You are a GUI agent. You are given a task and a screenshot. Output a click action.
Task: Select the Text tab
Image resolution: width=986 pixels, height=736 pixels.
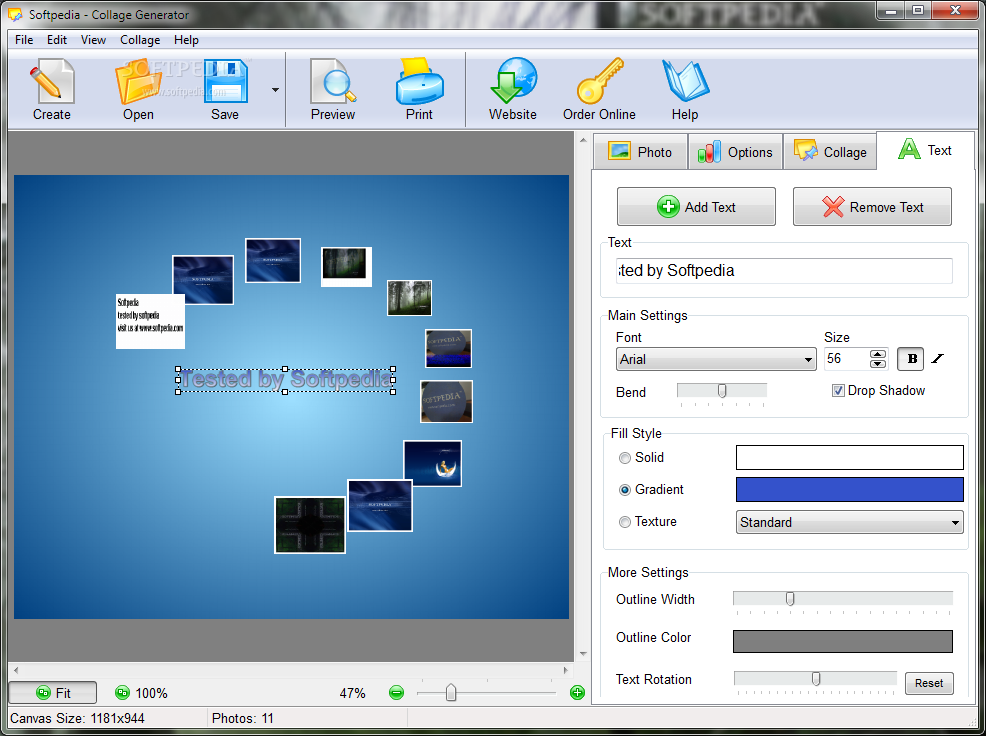(925, 150)
